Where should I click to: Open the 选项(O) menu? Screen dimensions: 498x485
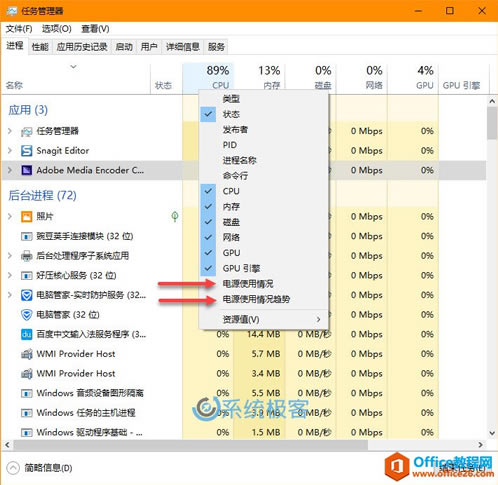[x=56, y=29]
